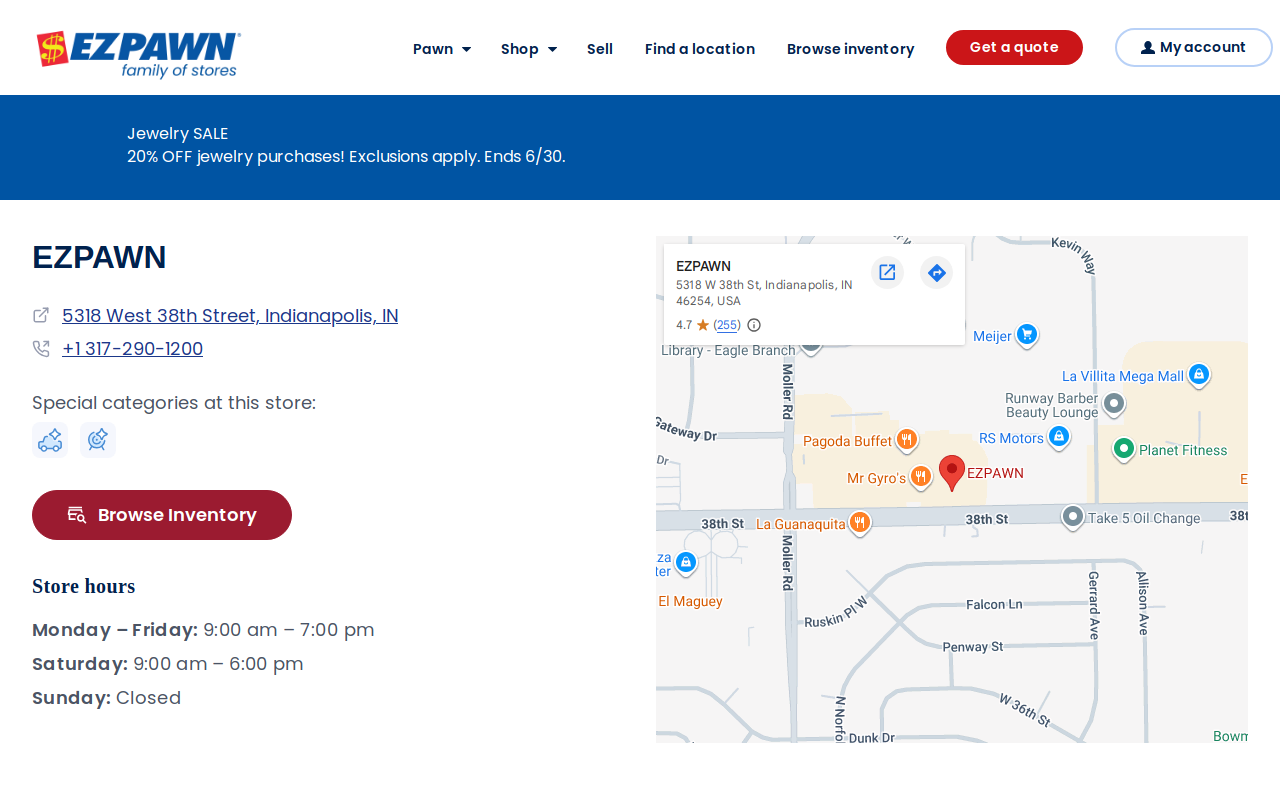The image size is (1280, 800).
Task: Open the 255 reviews link on map
Action: point(727,325)
